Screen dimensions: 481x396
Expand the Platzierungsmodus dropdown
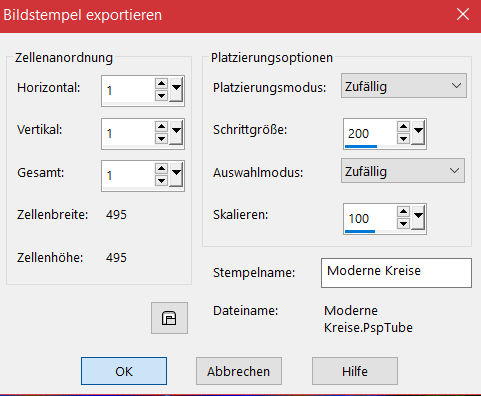pos(403,86)
